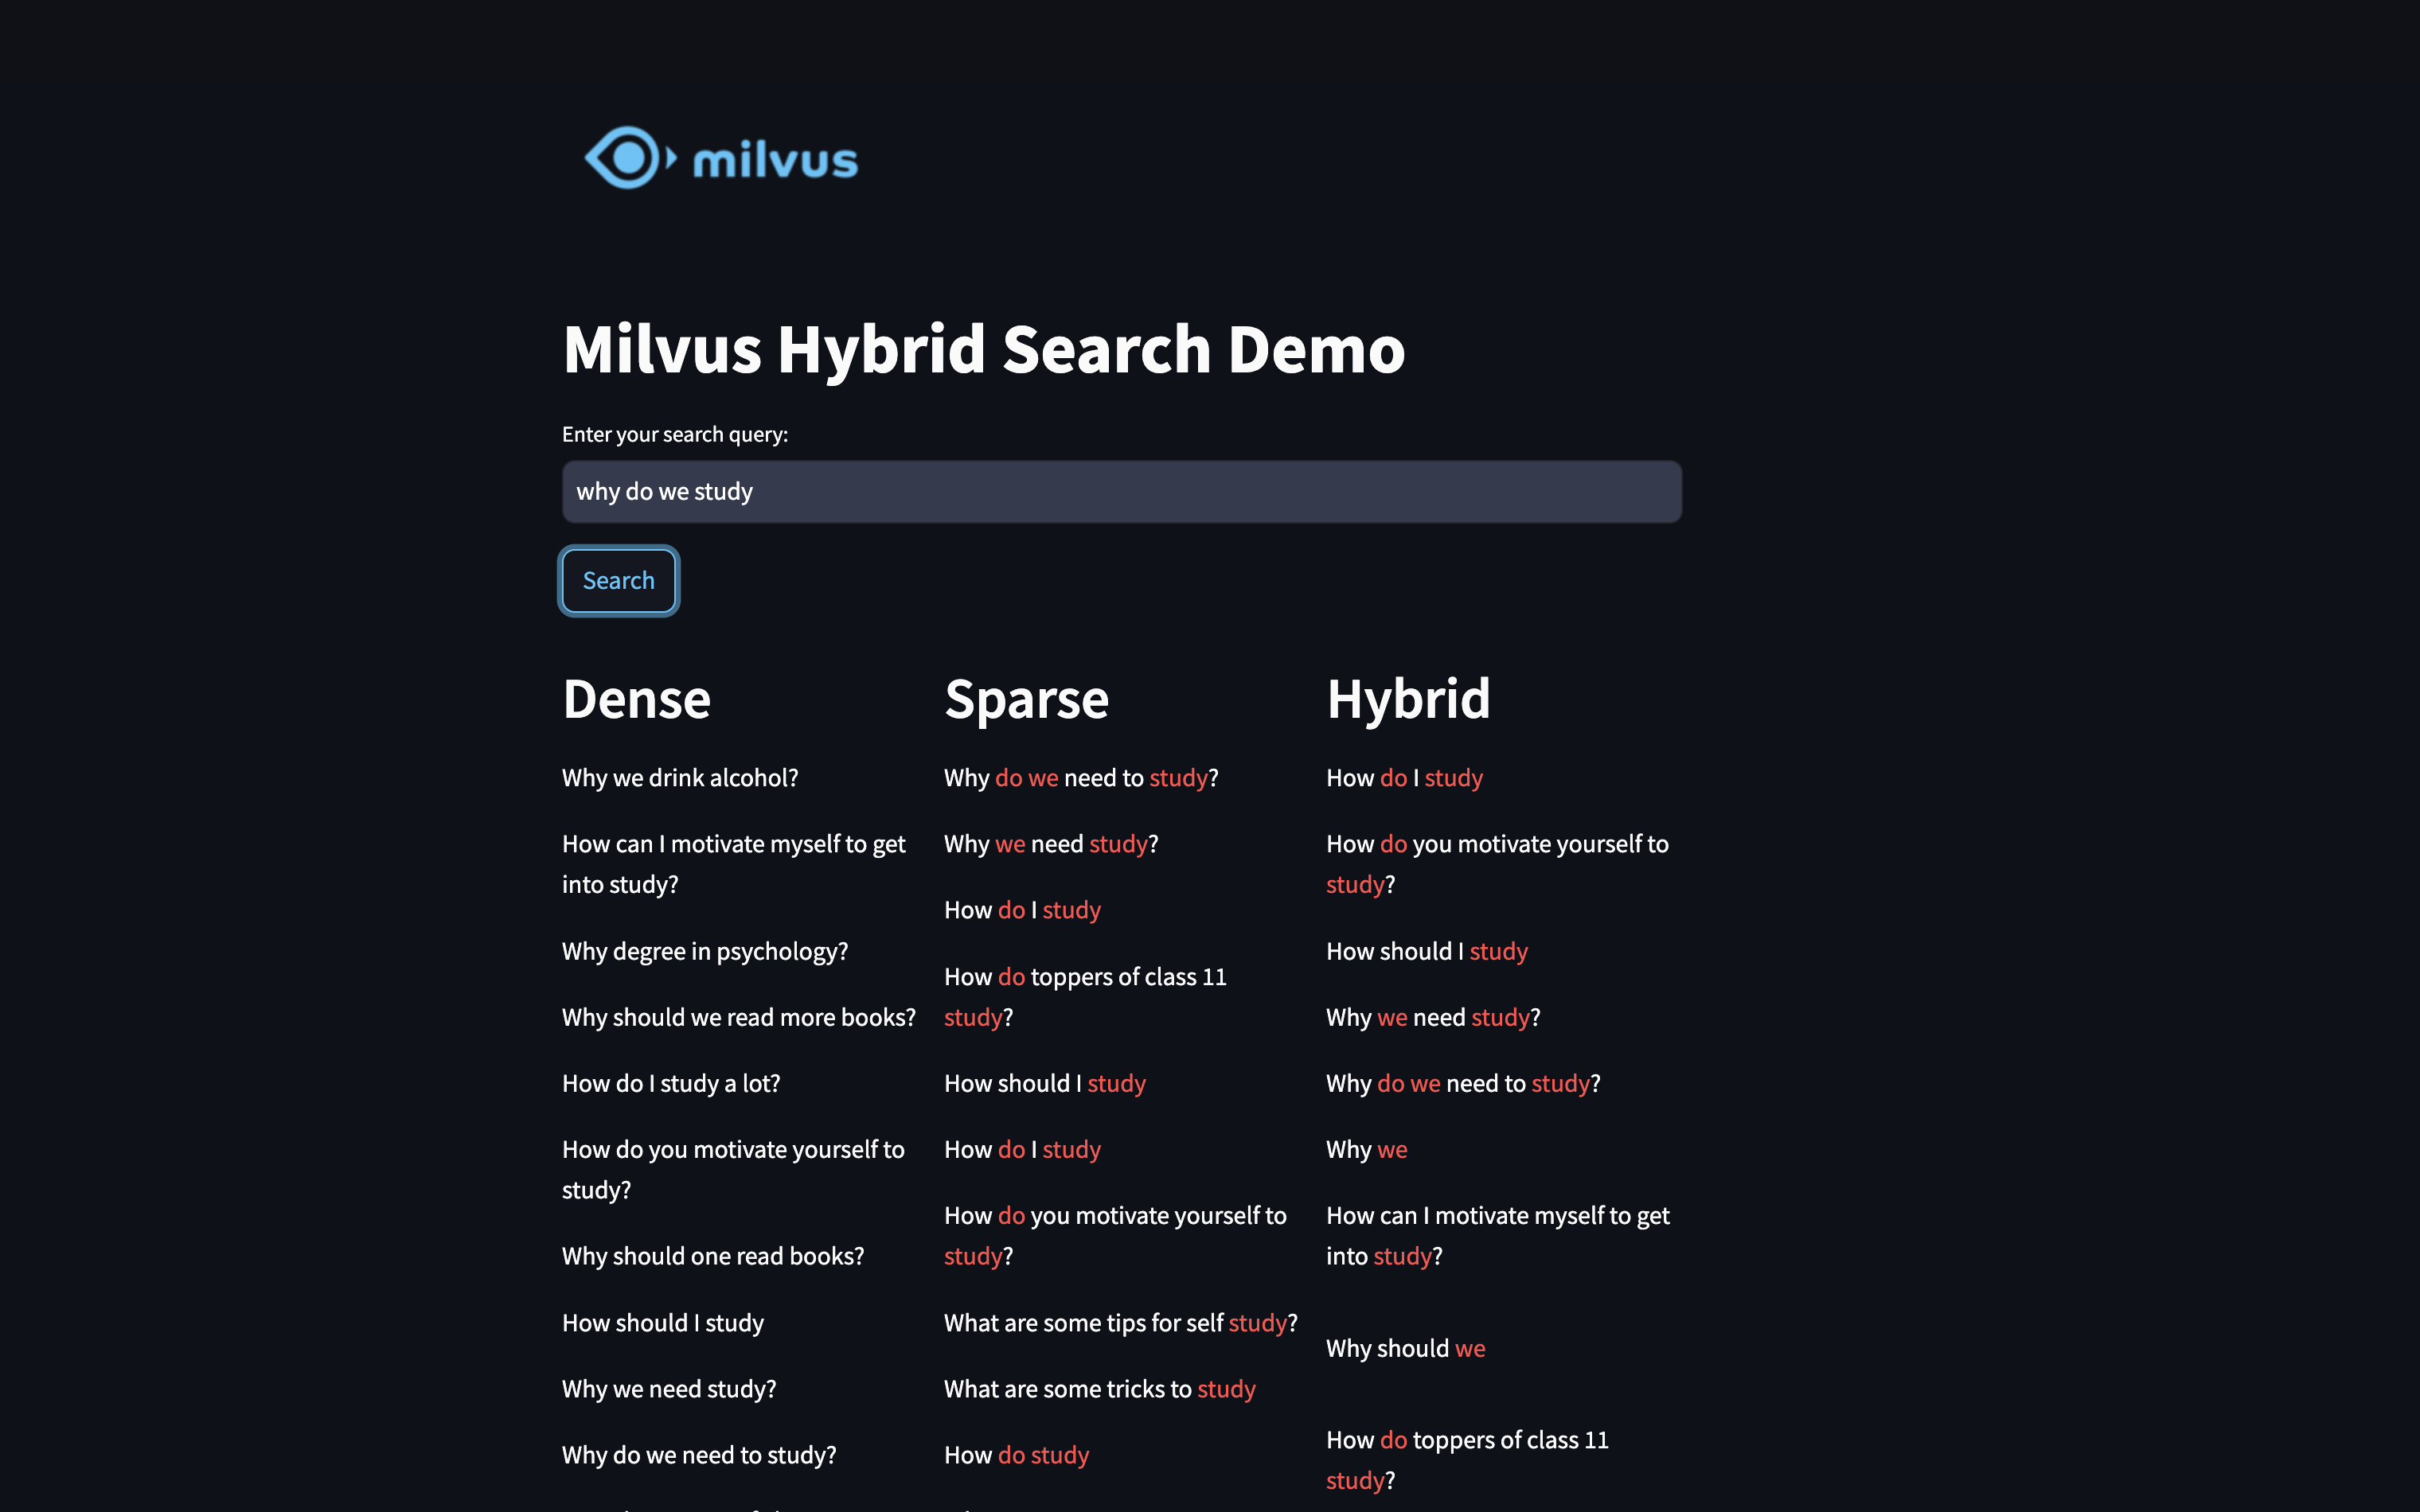2420x1512 pixels.
Task: Select Dense 'How do you motivate yourself to study?'
Action: click(733, 1170)
